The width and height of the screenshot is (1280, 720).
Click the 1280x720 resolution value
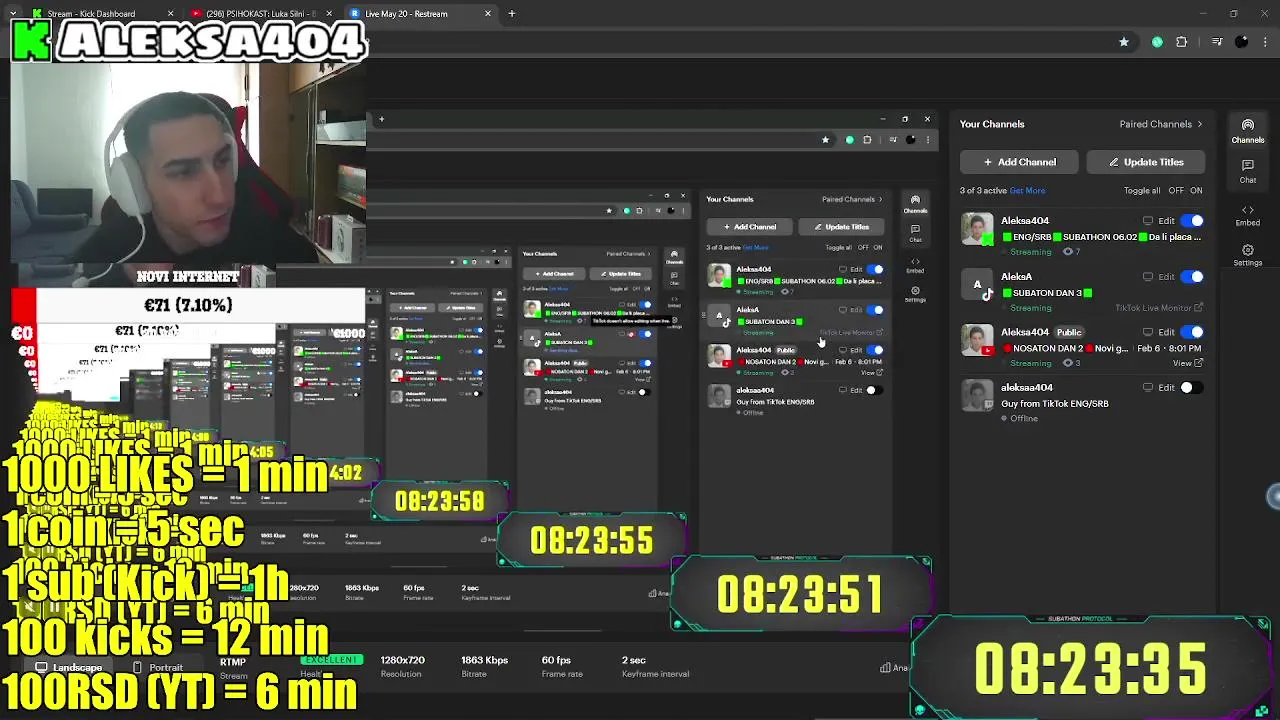[x=402, y=660]
